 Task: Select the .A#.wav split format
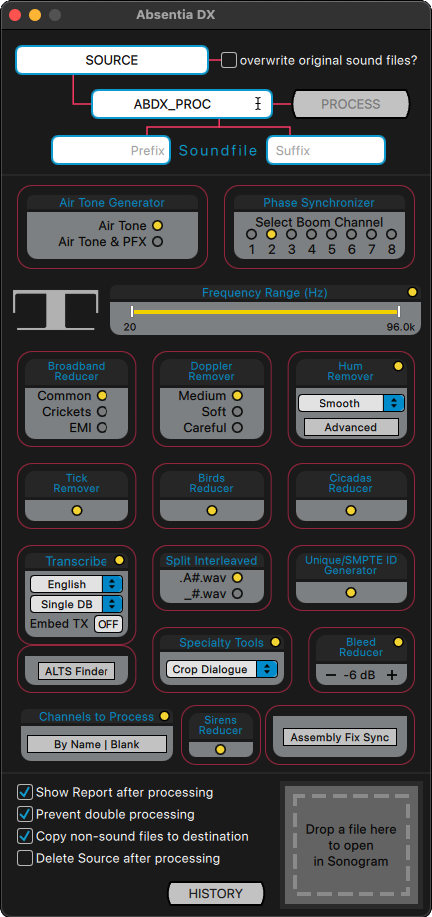point(237,578)
